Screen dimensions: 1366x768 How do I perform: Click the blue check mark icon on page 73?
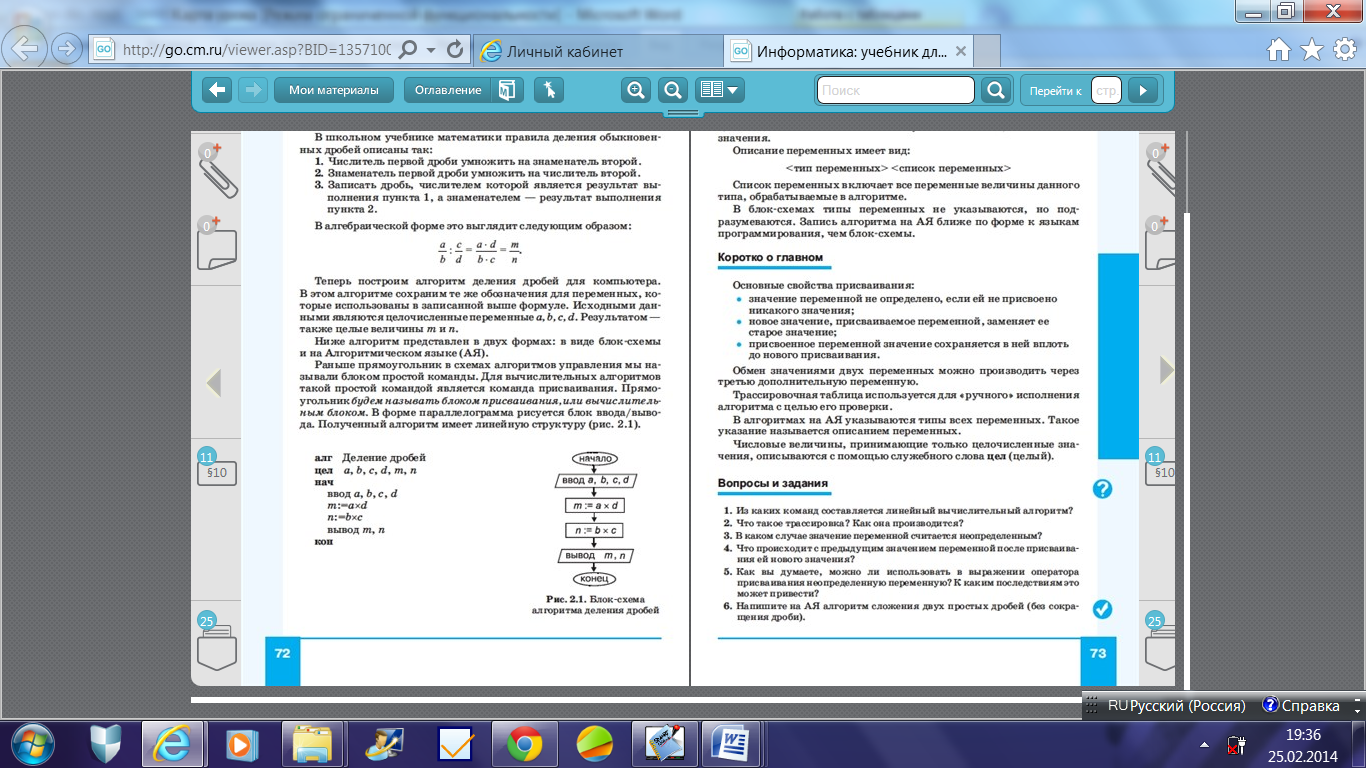click(x=1102, y=609)
